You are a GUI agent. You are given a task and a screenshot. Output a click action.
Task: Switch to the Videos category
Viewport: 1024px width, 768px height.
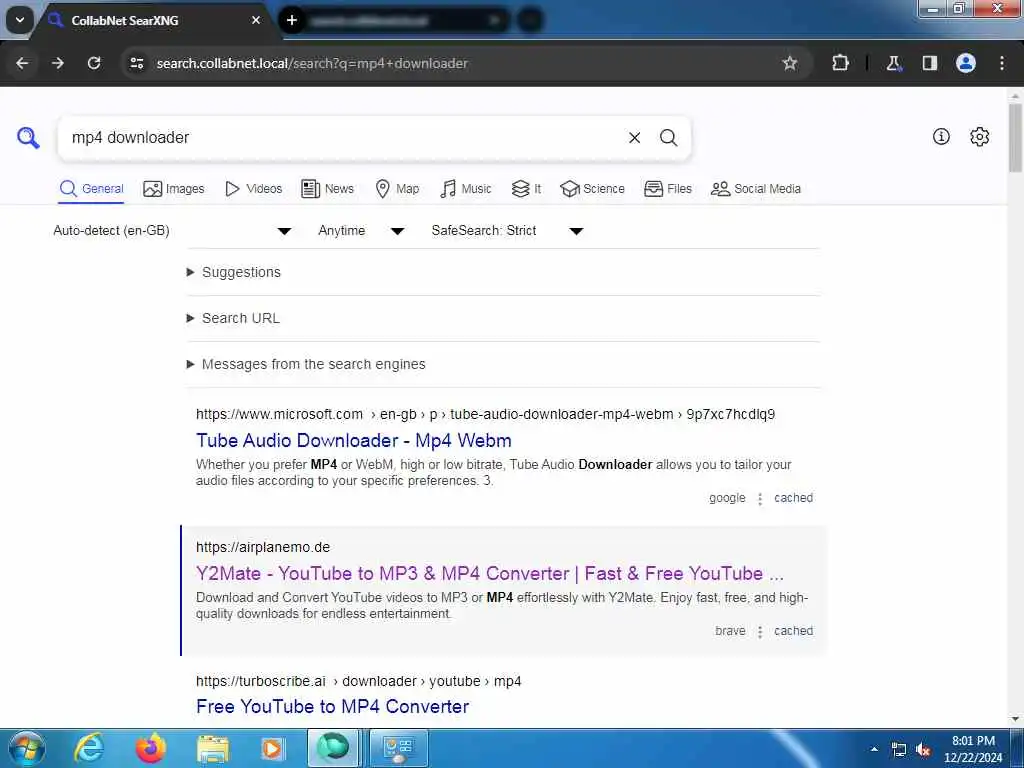253,189
